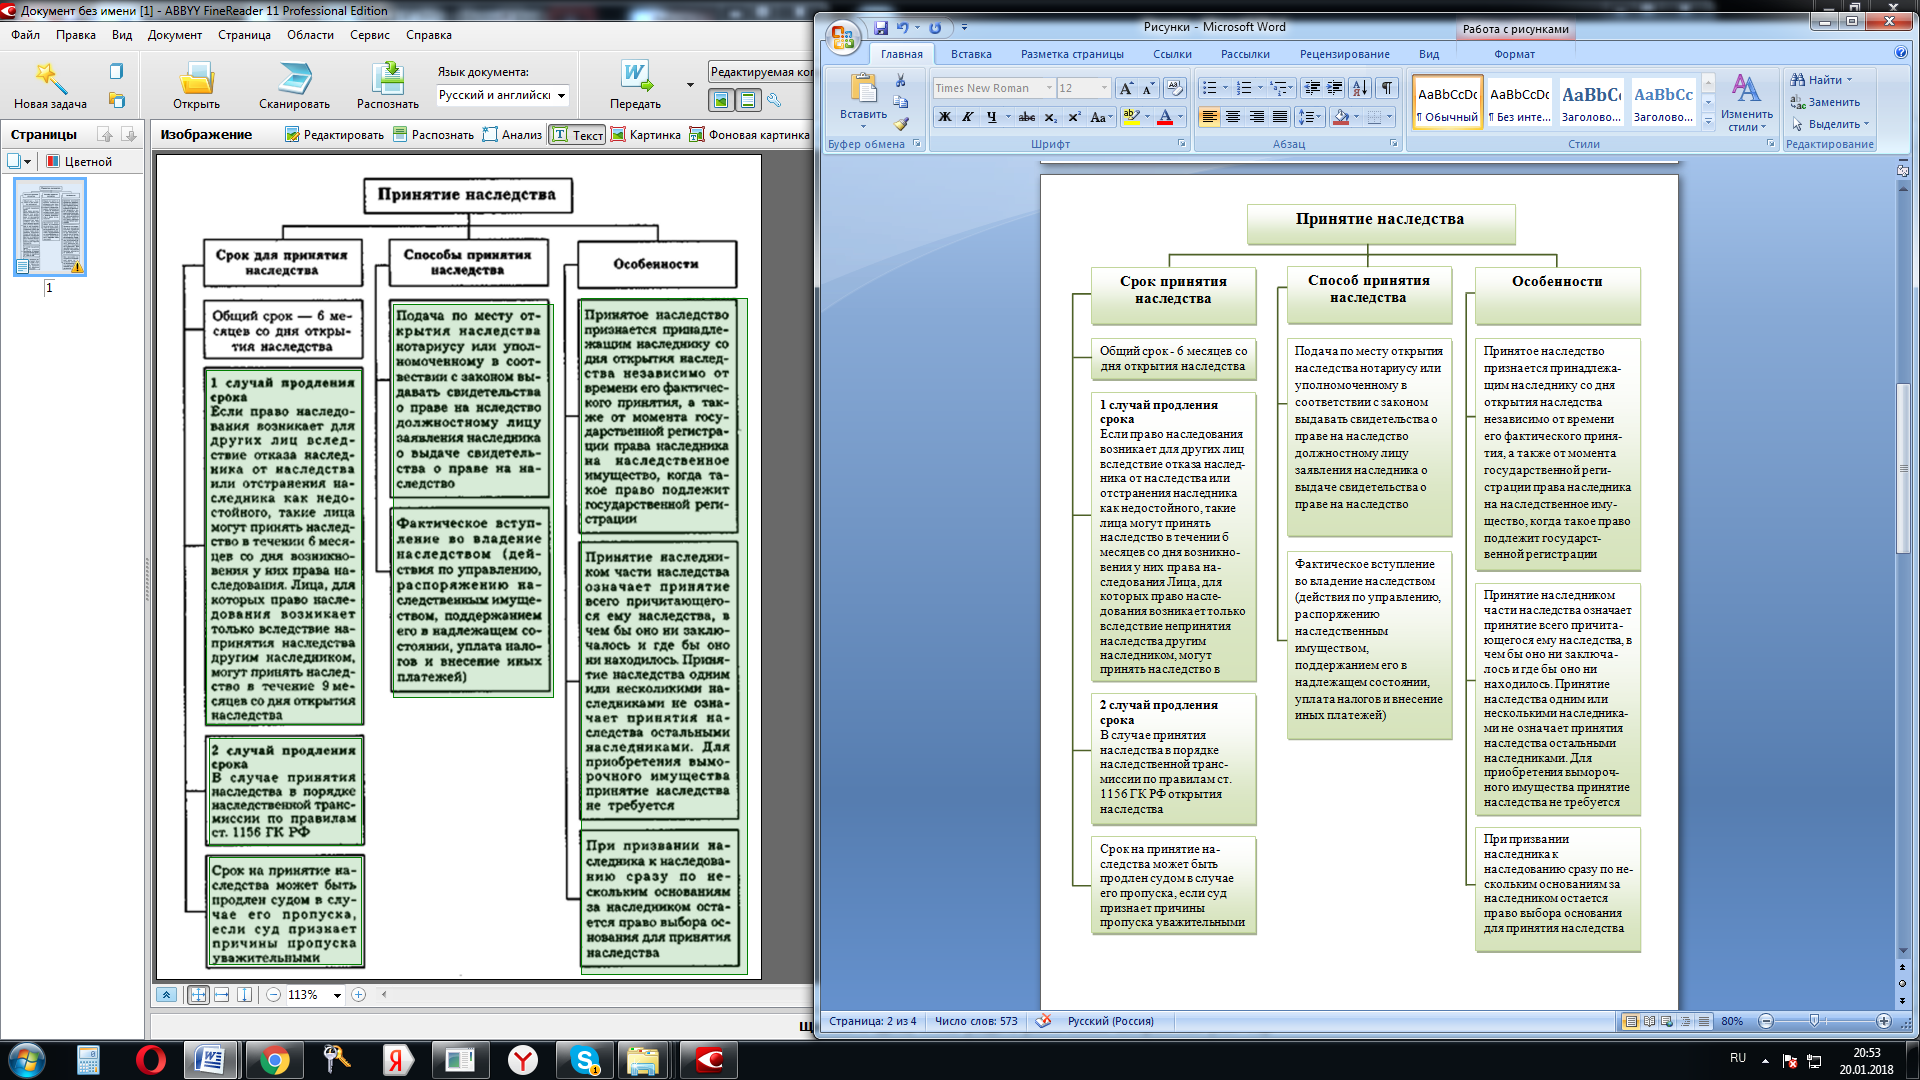The image size is (1920, 1080).
Task: Toggle bold Ж in Word
Action: pos(944,117)
